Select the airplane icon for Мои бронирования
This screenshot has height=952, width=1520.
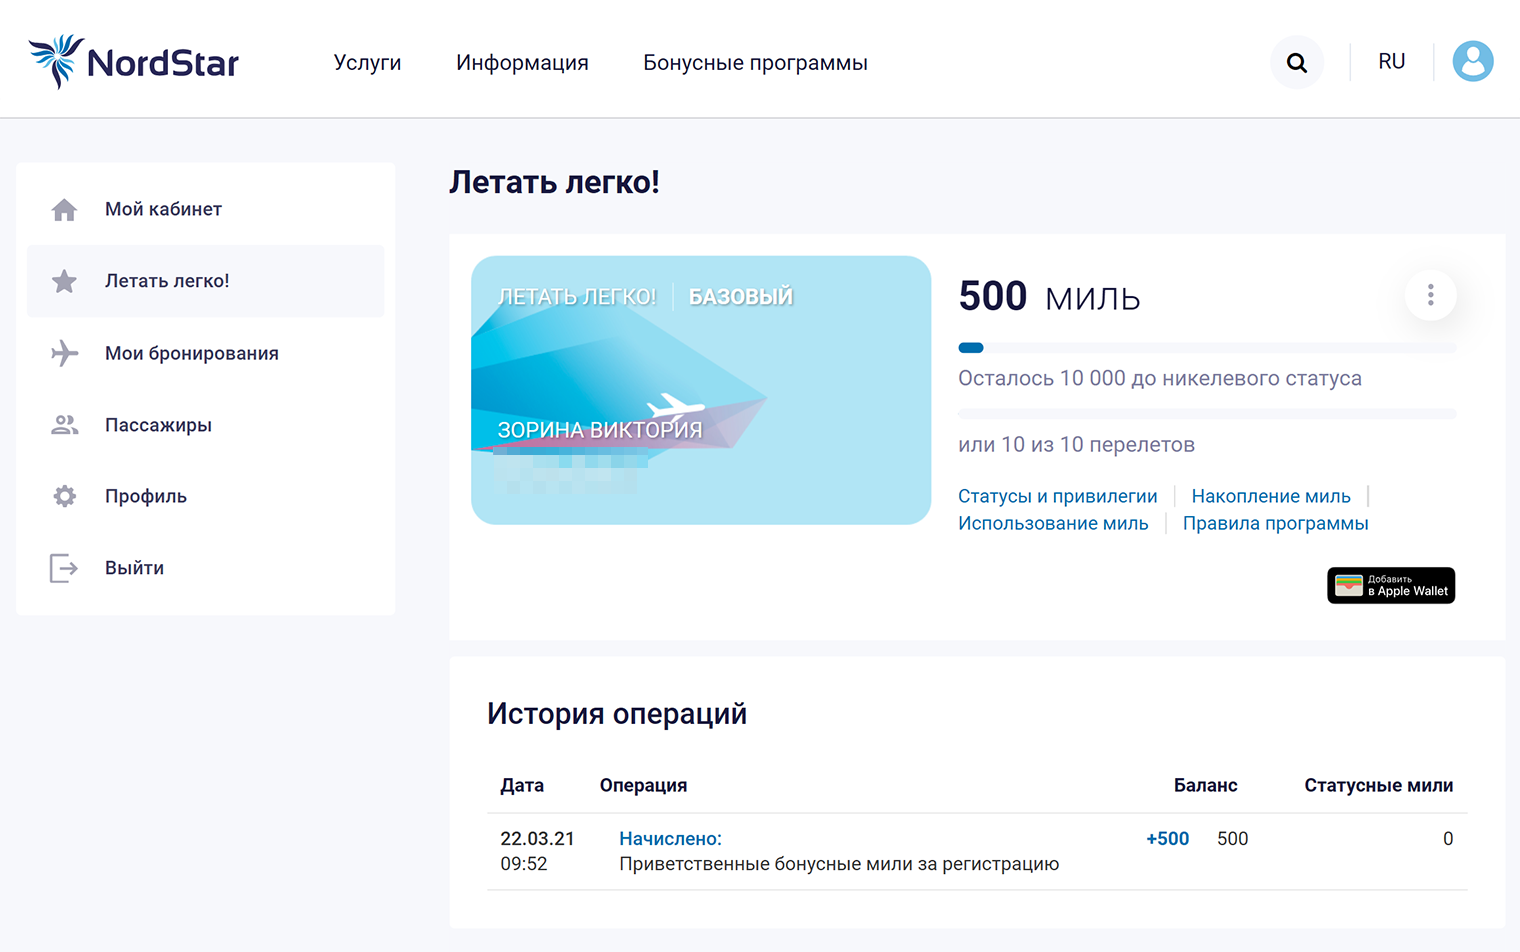64,353
